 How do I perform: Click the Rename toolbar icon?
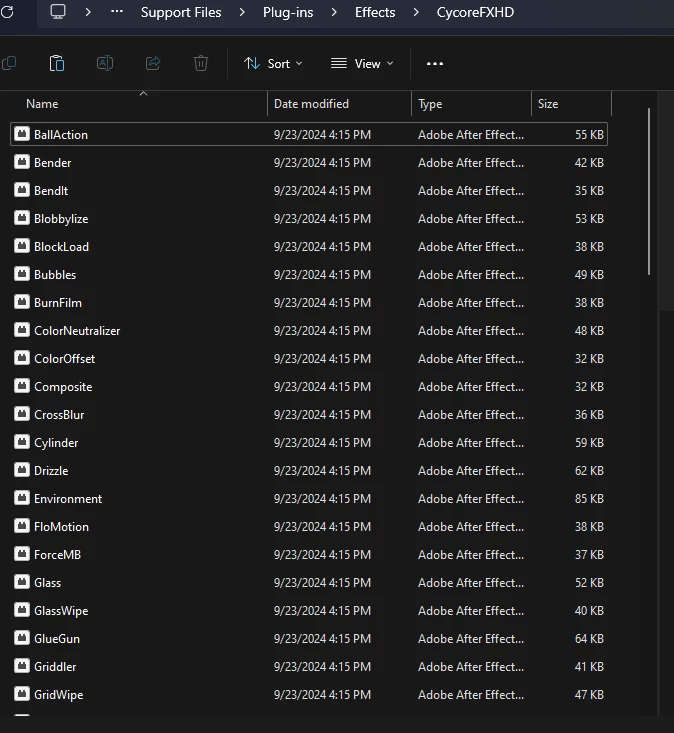point(105,63)
